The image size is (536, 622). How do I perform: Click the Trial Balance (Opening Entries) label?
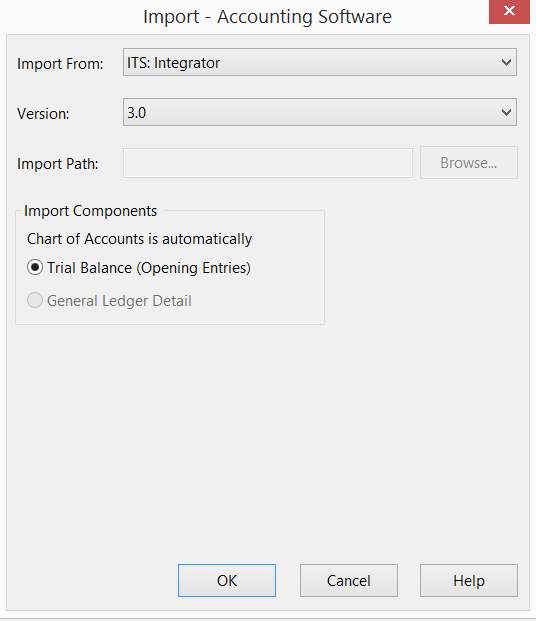click(x=149, y=268)
